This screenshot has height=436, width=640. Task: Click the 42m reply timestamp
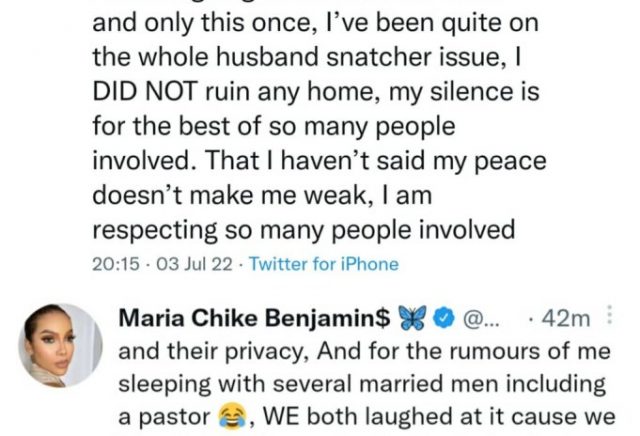[569, 320]
